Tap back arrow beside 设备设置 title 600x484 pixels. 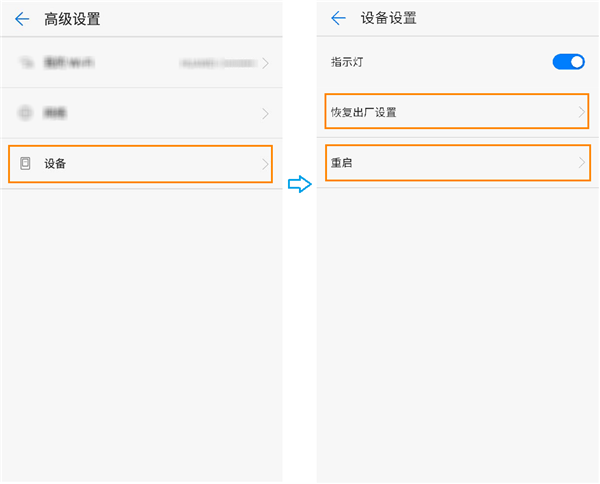click(338, 18)
